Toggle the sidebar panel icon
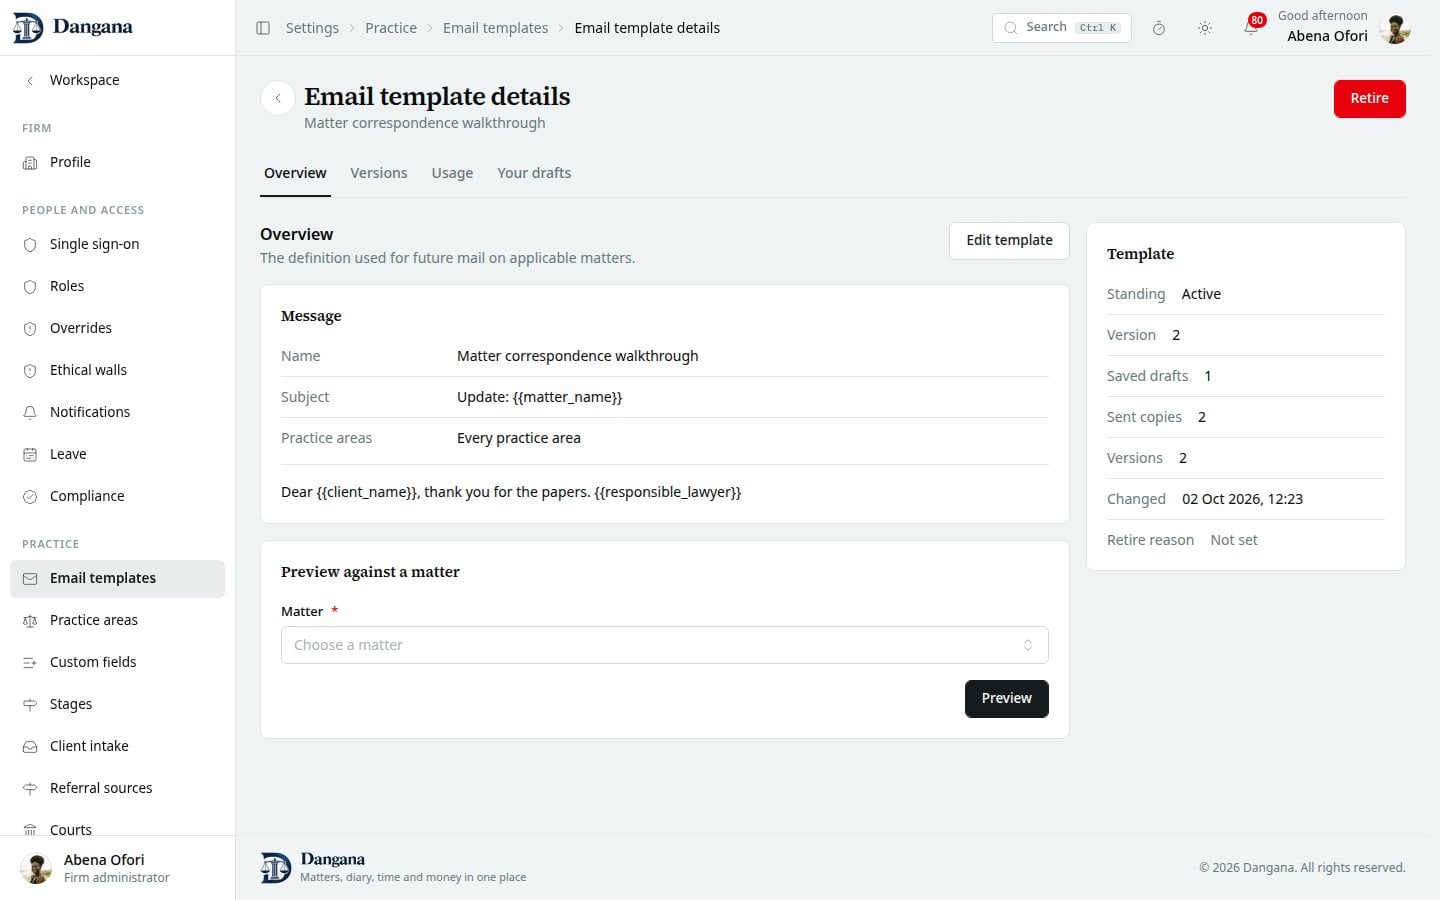The image size is (1440, 900). pyautogui.click(x=263, y=28)
